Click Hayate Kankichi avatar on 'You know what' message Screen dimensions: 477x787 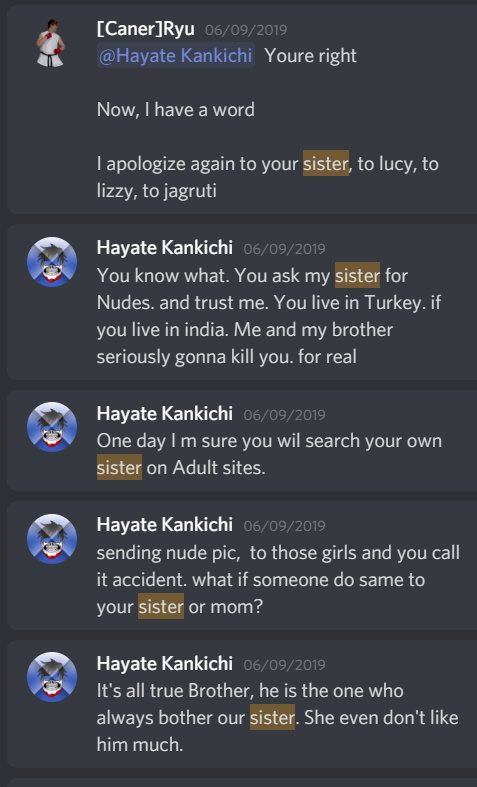52,262
